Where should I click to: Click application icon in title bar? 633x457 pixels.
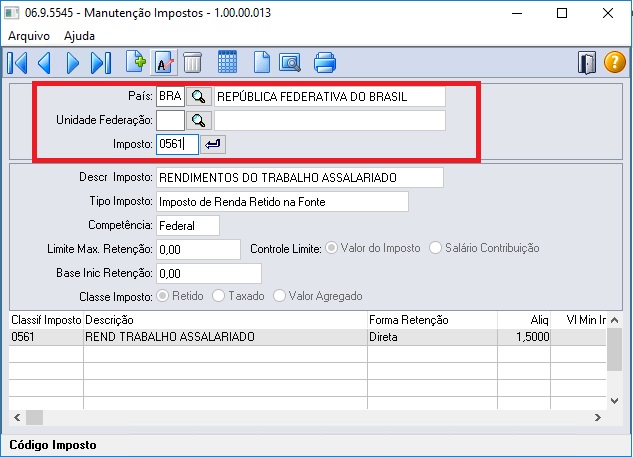click(x=11, y=13)
